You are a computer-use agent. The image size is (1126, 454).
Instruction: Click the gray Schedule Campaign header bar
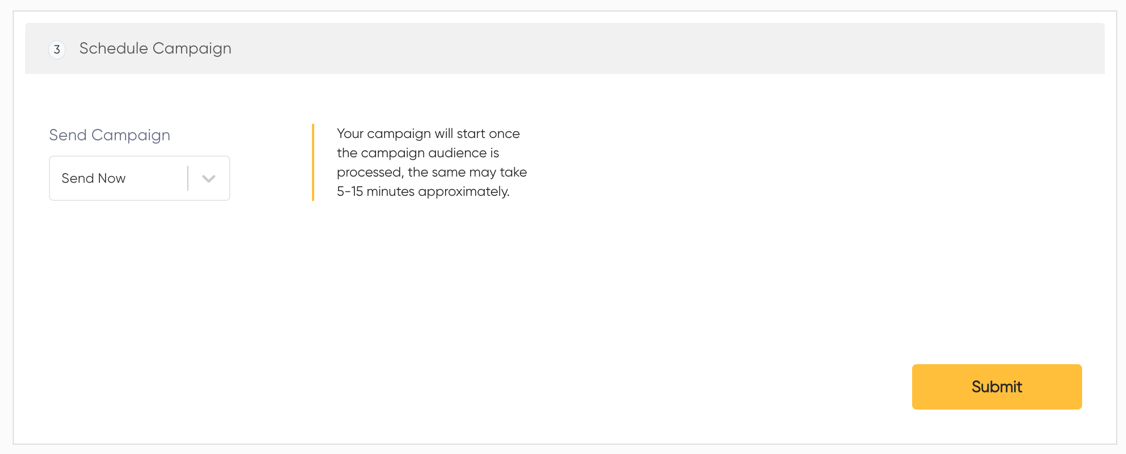click(564, 49)
